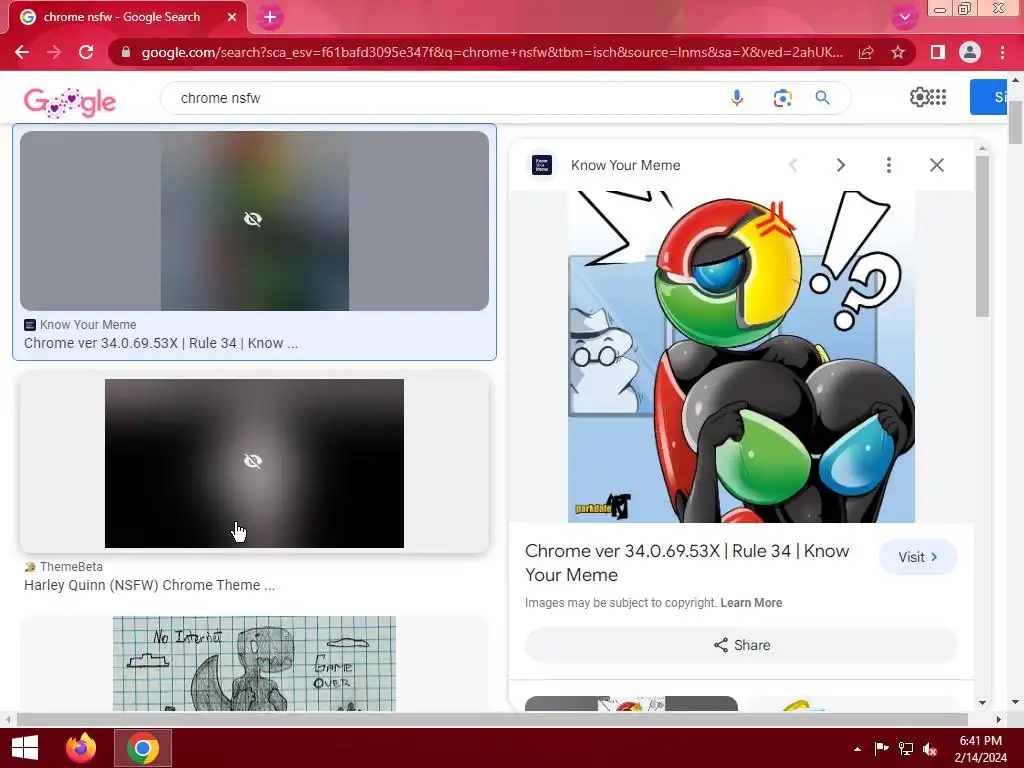Close the image preview panel
Image resolution: width=1024 pixels, height=768 pixels.
(936, 165)
